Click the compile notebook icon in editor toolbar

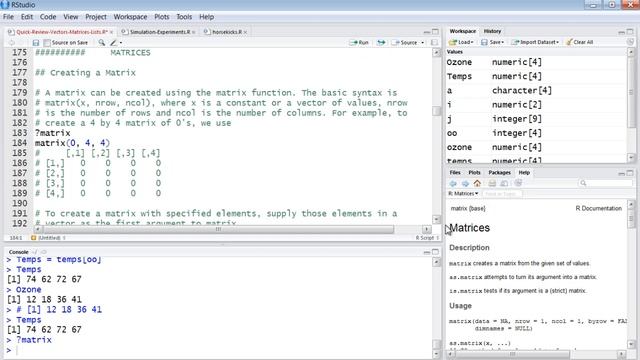coord(434,42)
